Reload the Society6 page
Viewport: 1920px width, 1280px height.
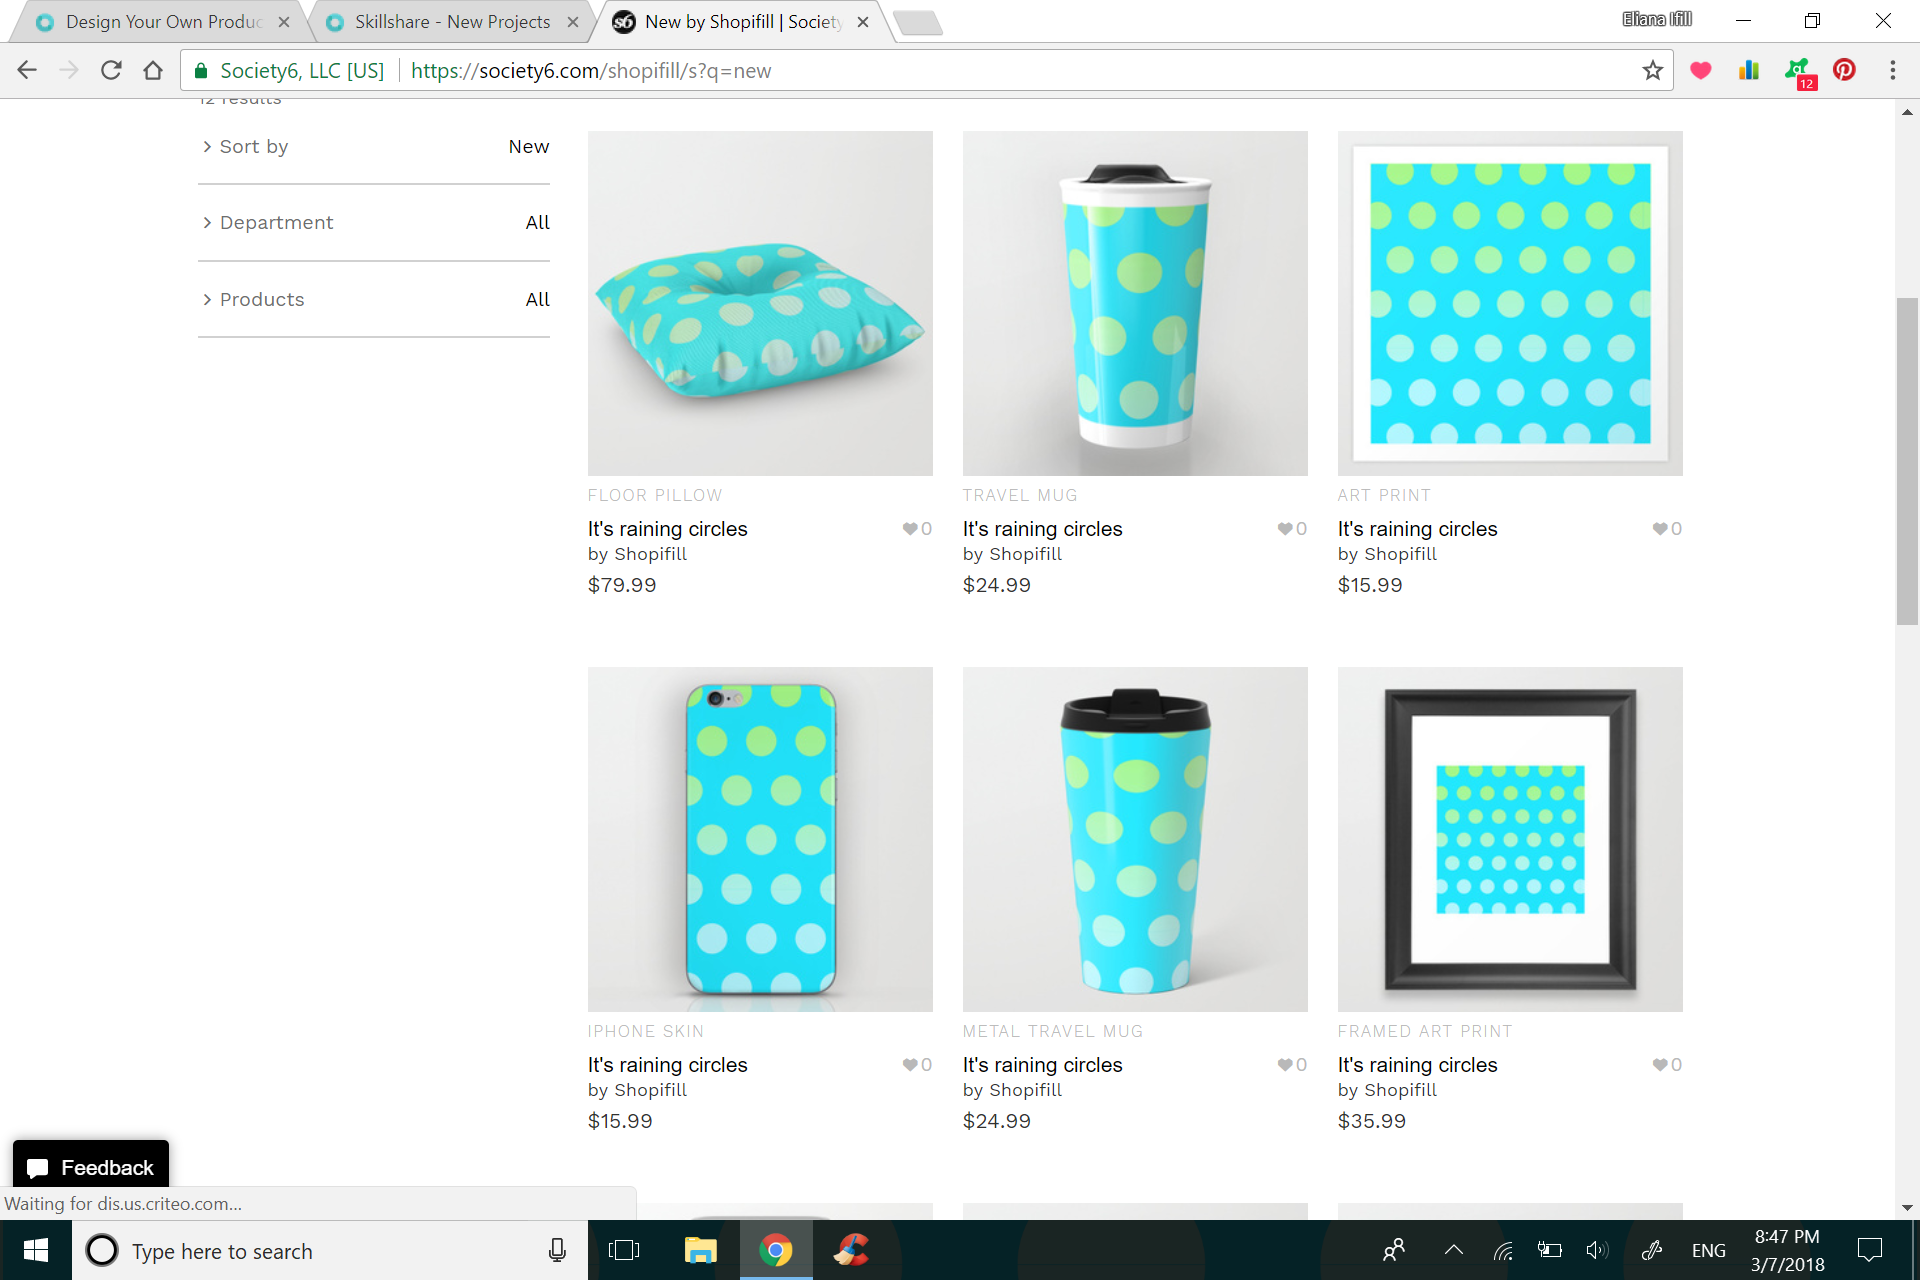click(111, 70)
